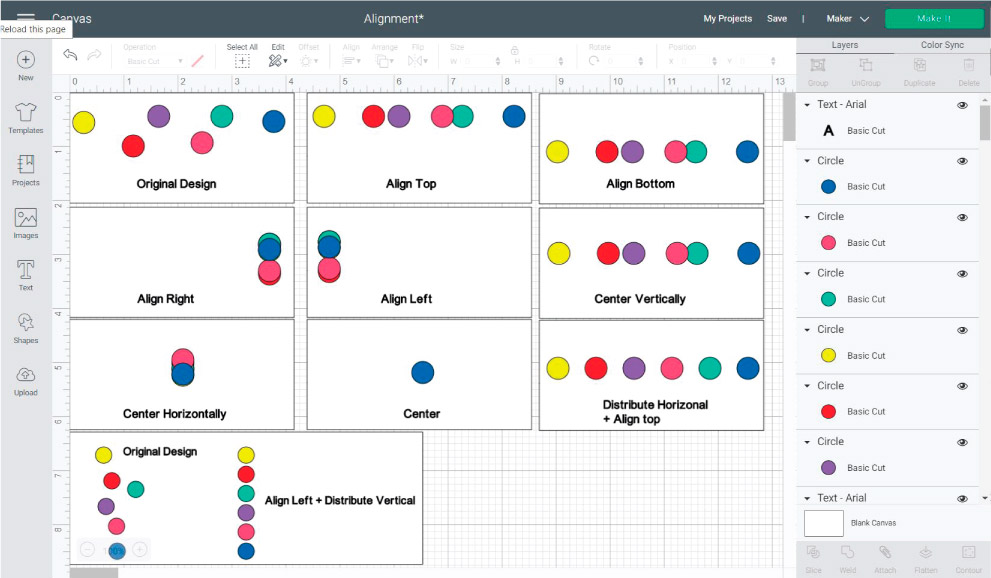Click the yellow circle layer swatch
Screen dimensions: 991x578
click(x=828, y=356)
